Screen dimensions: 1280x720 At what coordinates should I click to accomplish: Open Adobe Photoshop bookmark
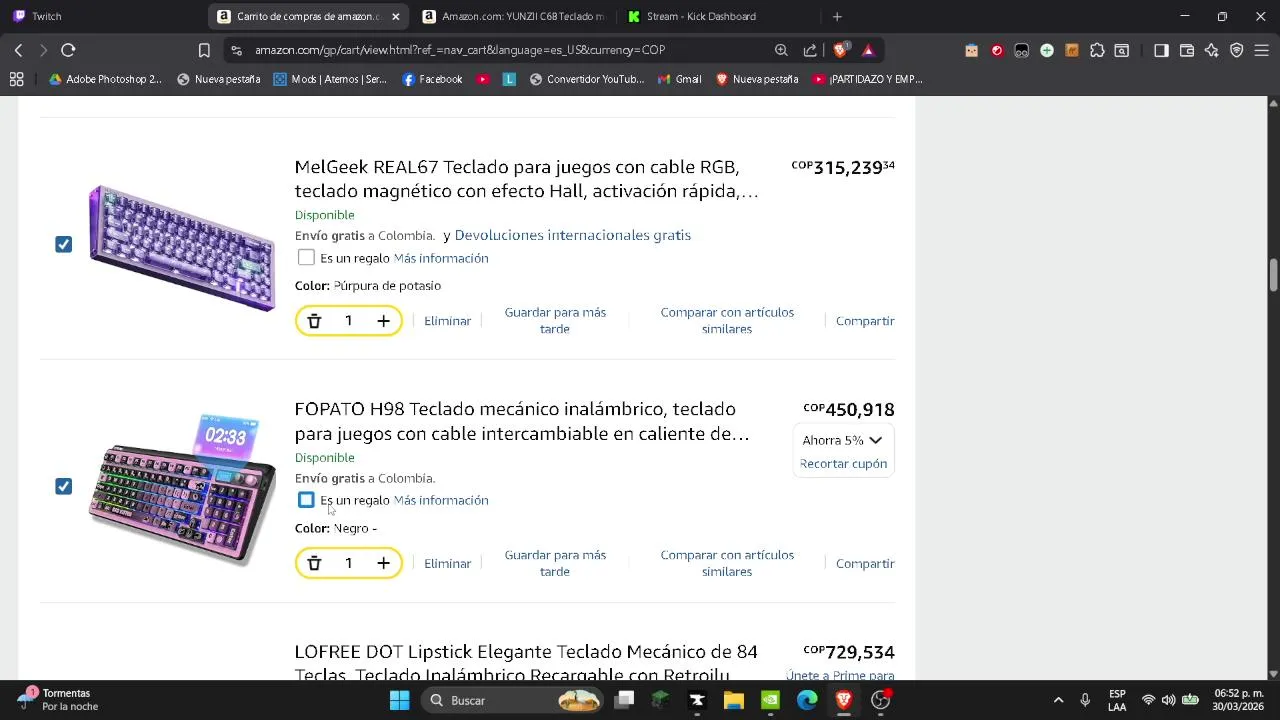click(104, 79)
